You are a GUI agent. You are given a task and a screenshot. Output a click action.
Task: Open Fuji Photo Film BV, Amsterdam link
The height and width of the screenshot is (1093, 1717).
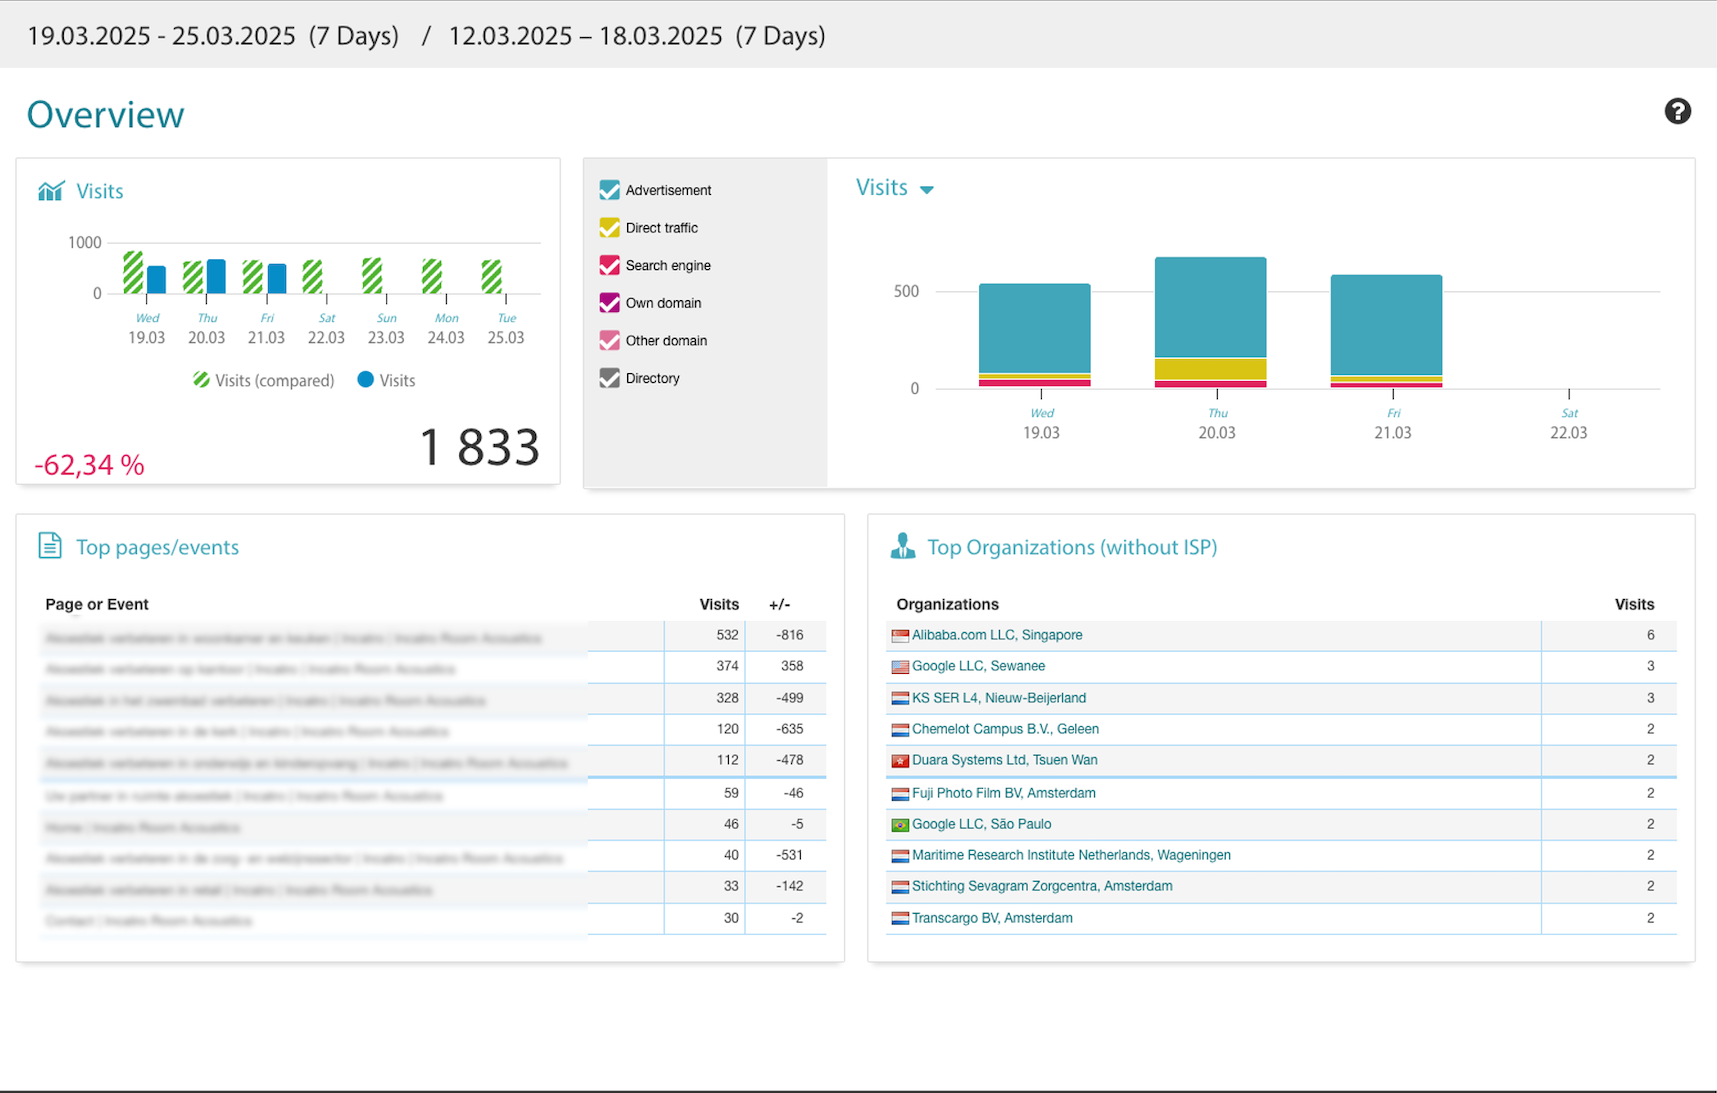pos(1004,793)
